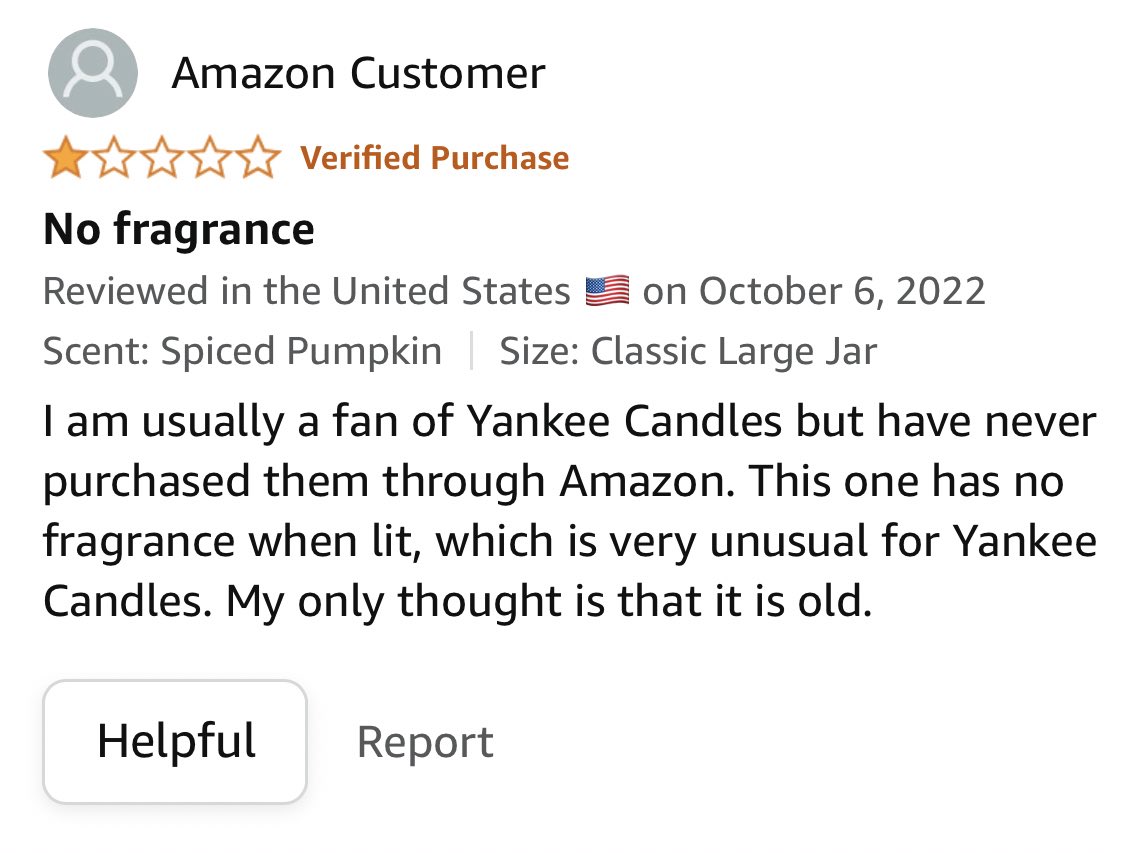The image size is (1126, 853).
Task: Click the United States flag icon
Action: pyautogui.click(x=607, y=291)
